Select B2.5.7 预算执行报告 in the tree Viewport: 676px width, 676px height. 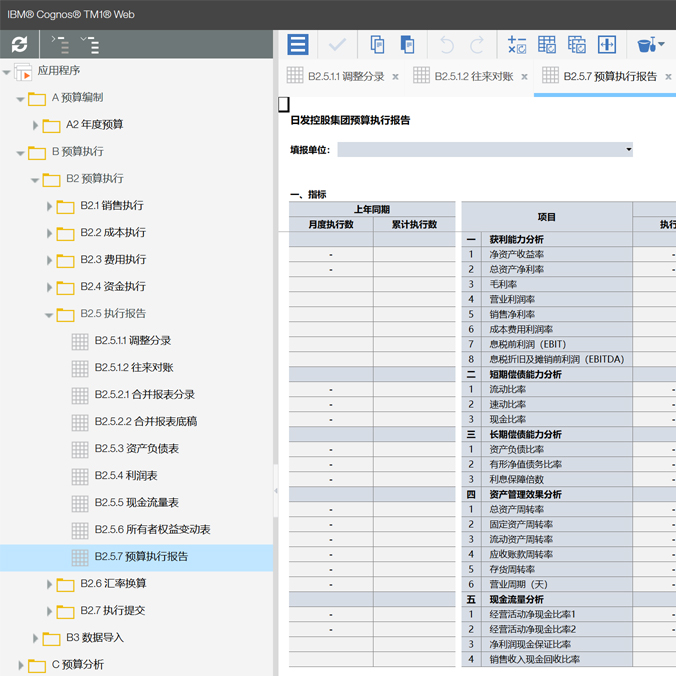[141, 557]
